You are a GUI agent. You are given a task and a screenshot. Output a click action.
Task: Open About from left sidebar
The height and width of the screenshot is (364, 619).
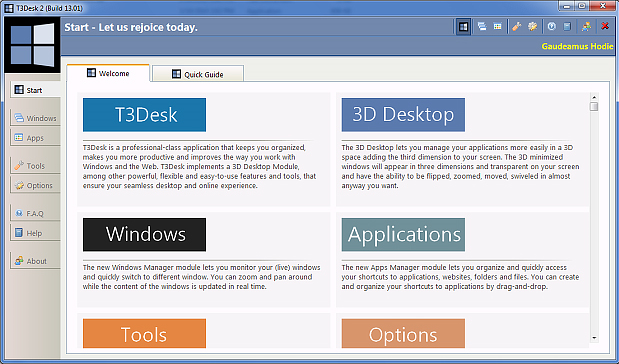(35, 261)
